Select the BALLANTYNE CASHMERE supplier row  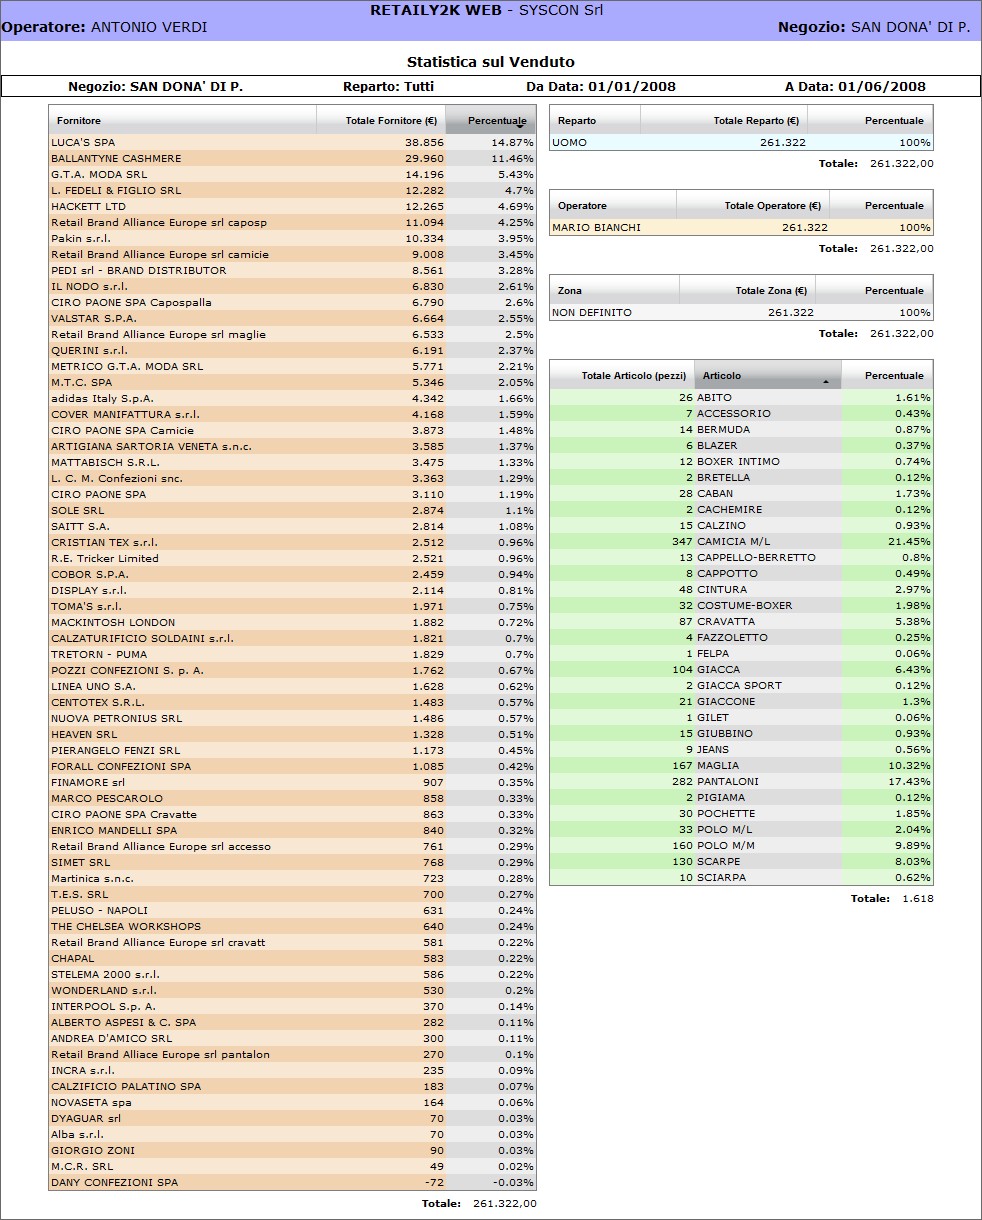point(293,159)
